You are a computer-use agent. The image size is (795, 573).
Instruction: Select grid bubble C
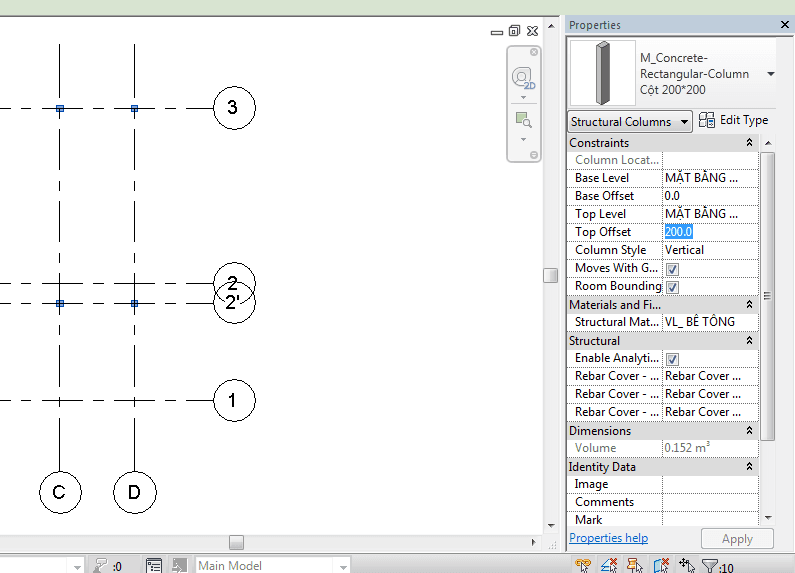60,492
